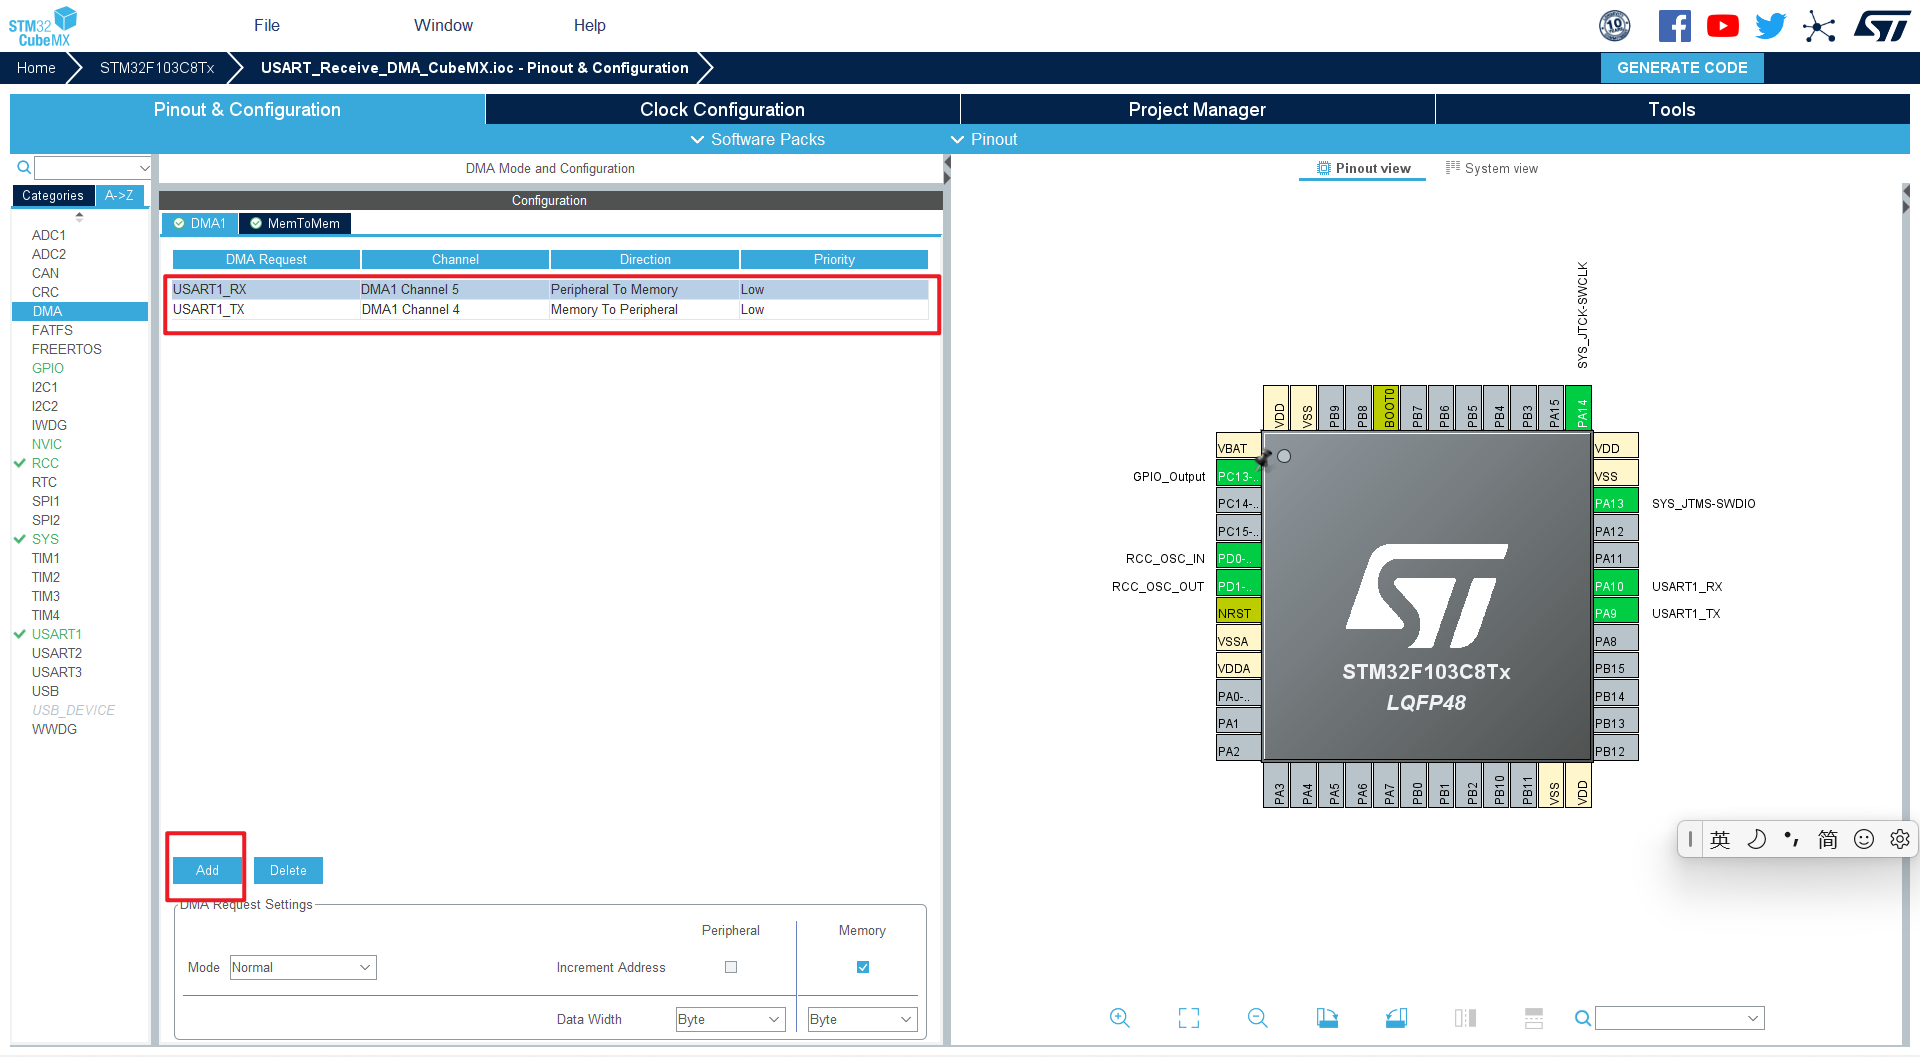1920x1057 pixels.
Task: Open the Memory data width Byte dropdown
Action: click(x=862, y=1019)
